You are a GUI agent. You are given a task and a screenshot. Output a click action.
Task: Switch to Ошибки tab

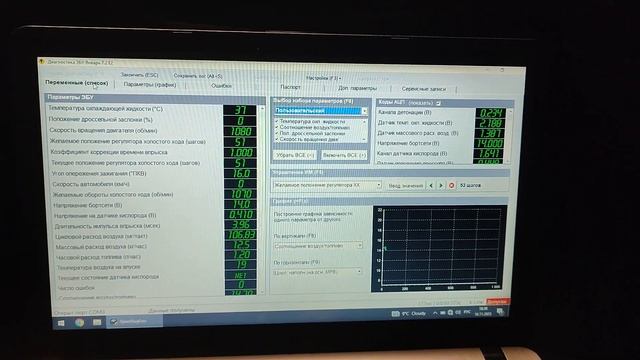click(222, 86)
